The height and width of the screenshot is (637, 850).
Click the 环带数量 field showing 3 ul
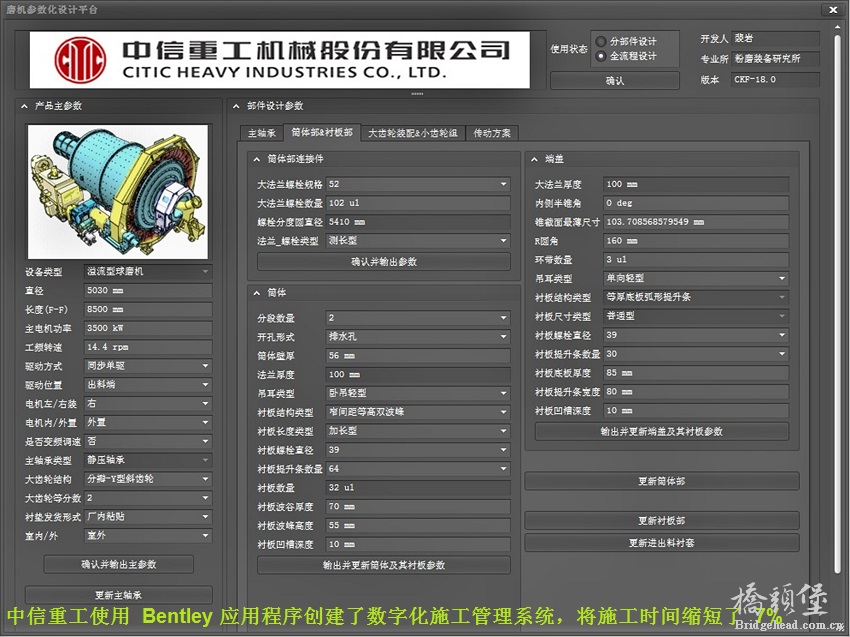(696, 260)
